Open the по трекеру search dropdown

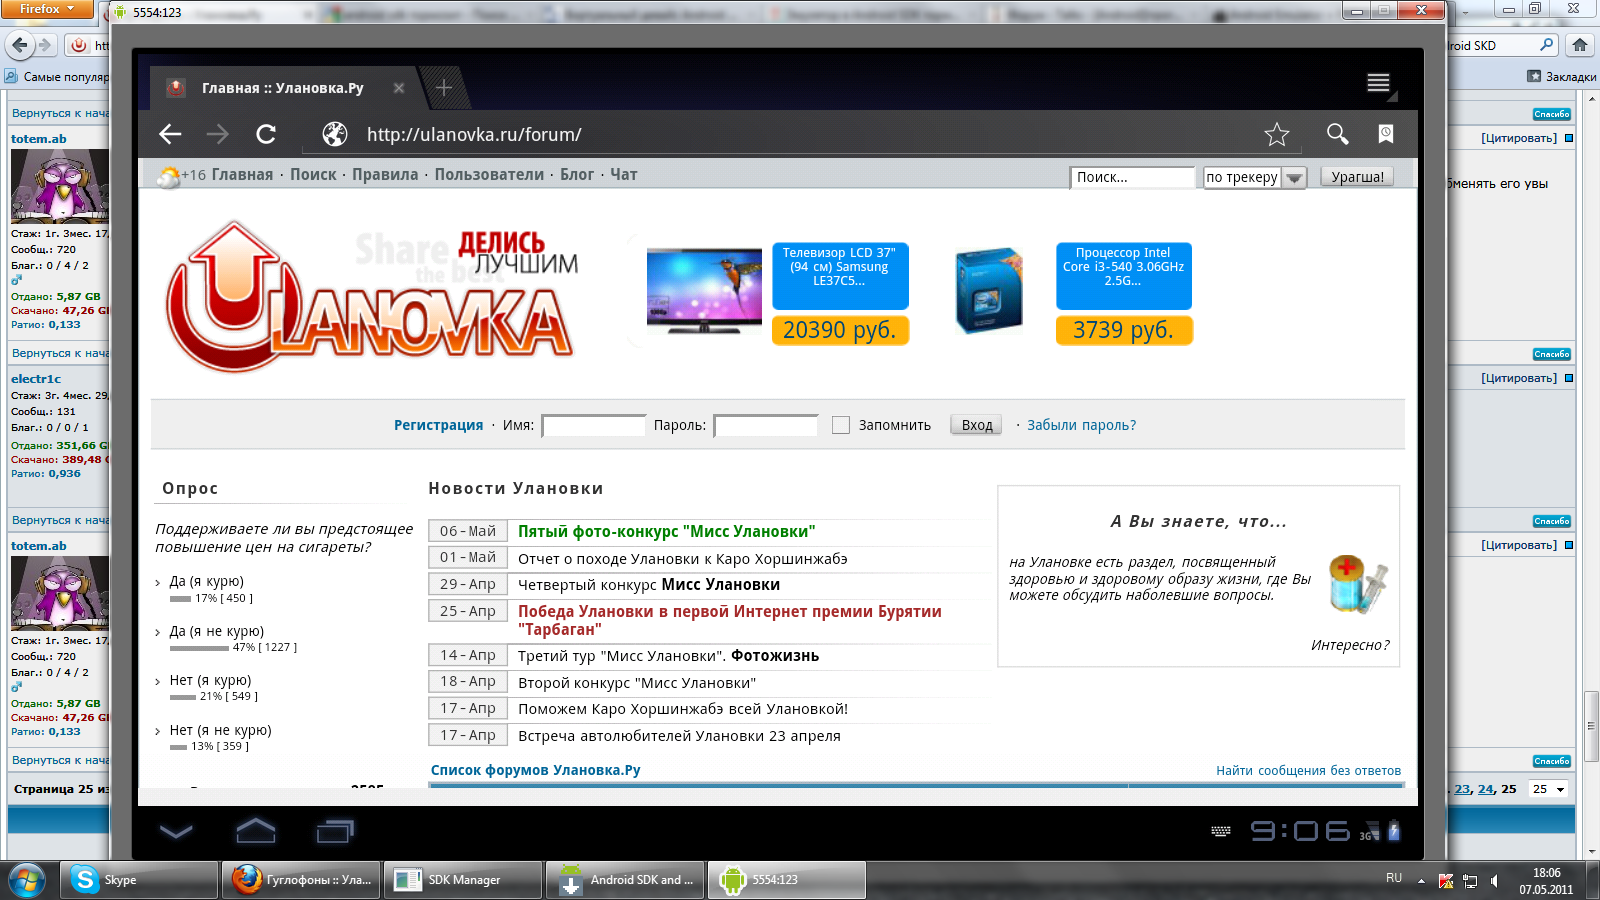tap(1294, 178)
